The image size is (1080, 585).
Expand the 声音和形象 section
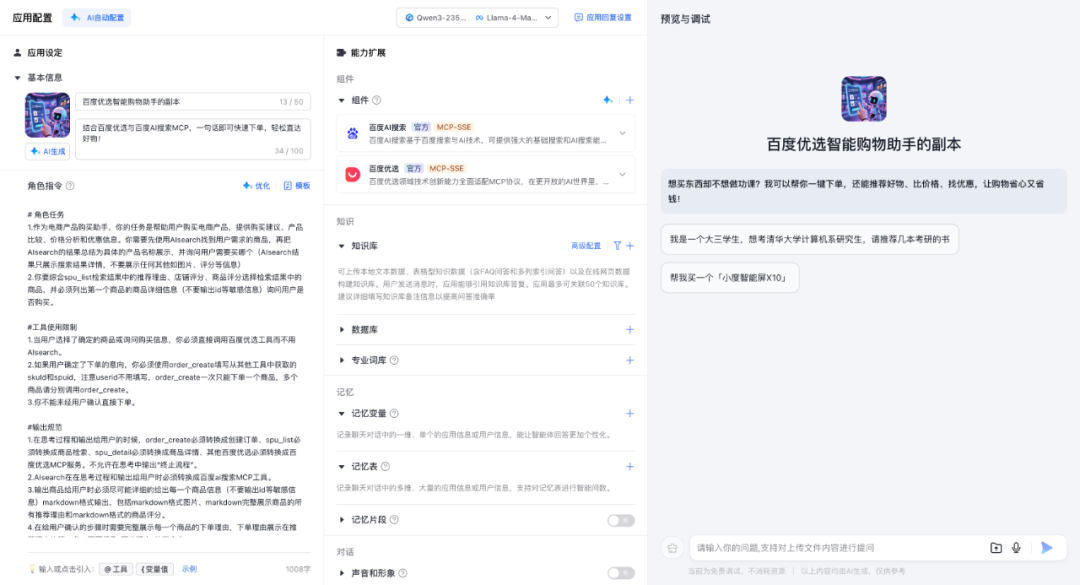click(x=342, y=573)
